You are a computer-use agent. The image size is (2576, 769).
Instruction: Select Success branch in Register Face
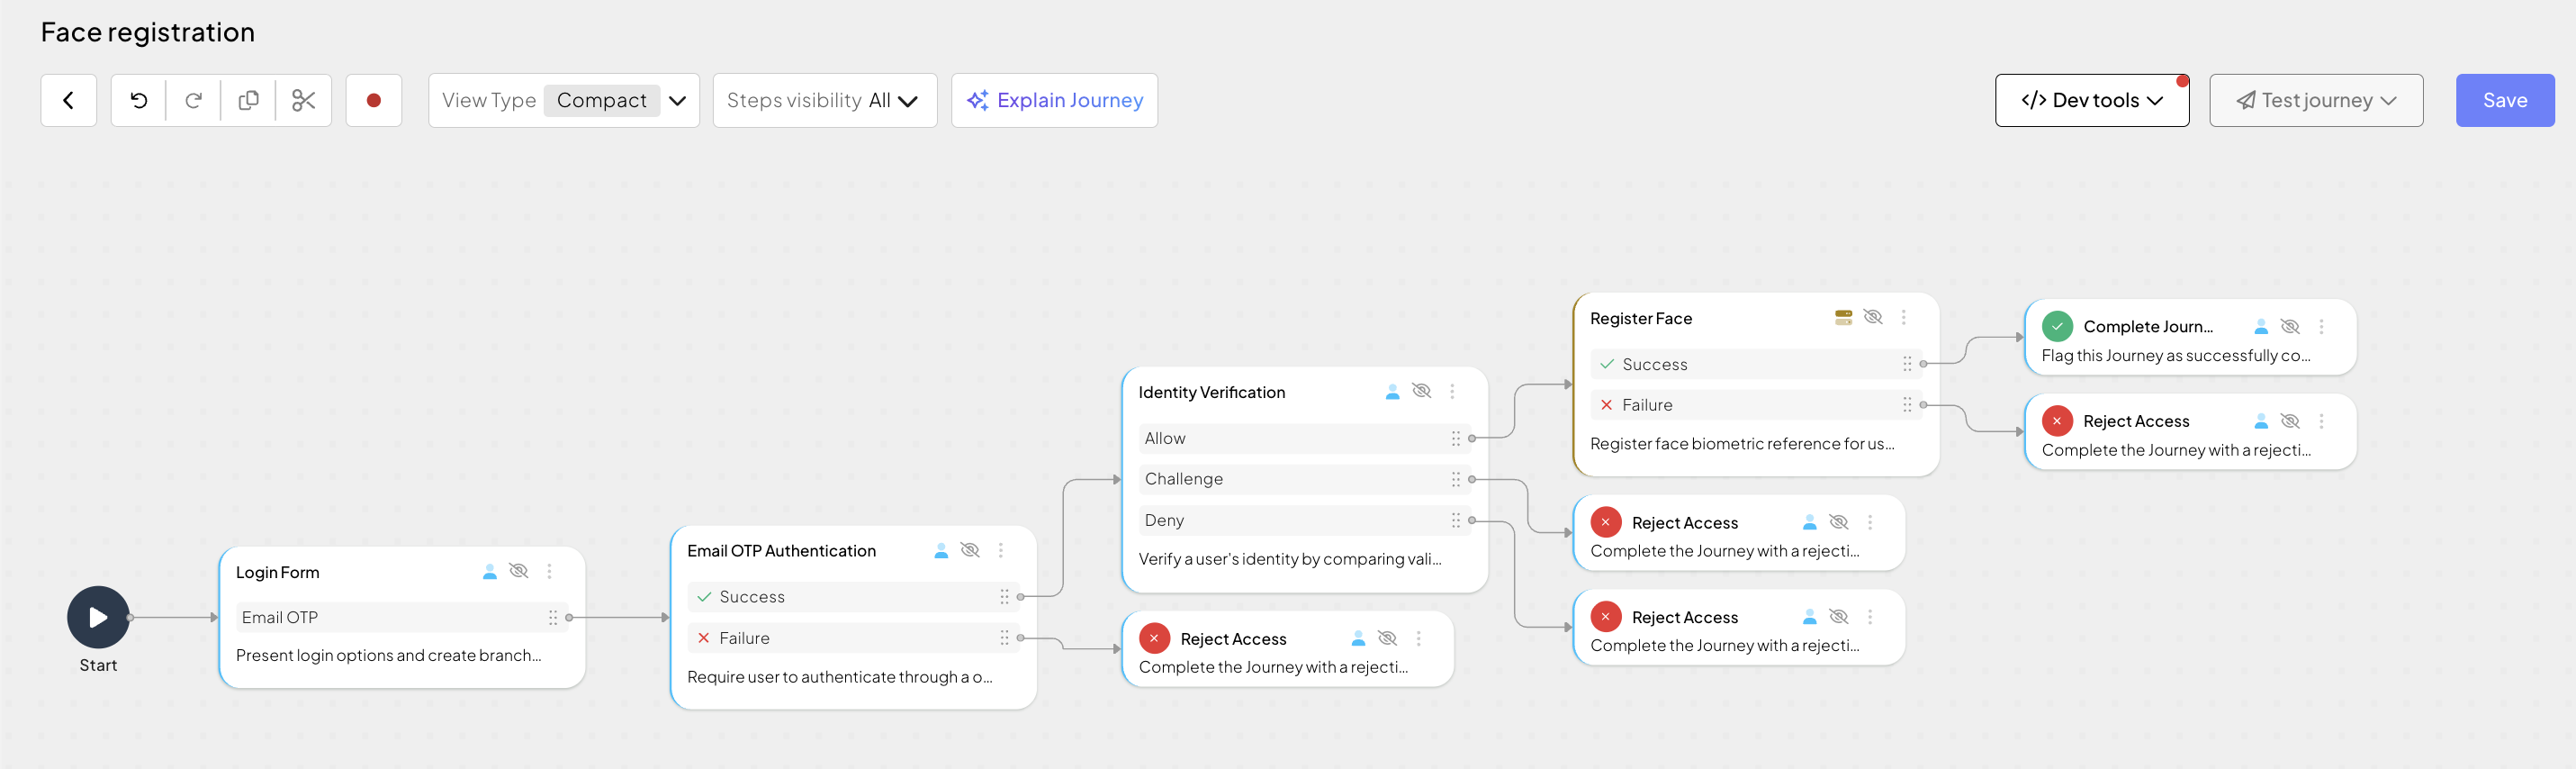coord(1756,364)
